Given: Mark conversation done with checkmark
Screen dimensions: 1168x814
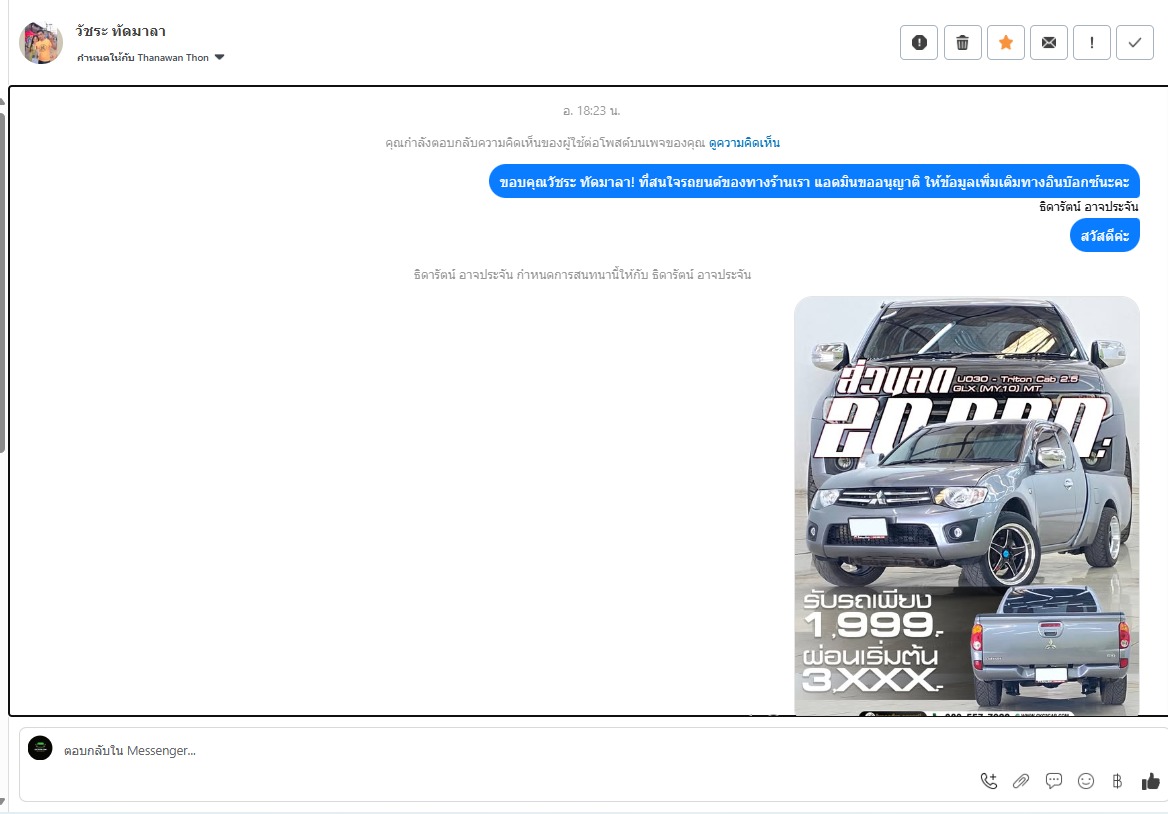Looking at the screenshot, I should tap(1134, 42).
